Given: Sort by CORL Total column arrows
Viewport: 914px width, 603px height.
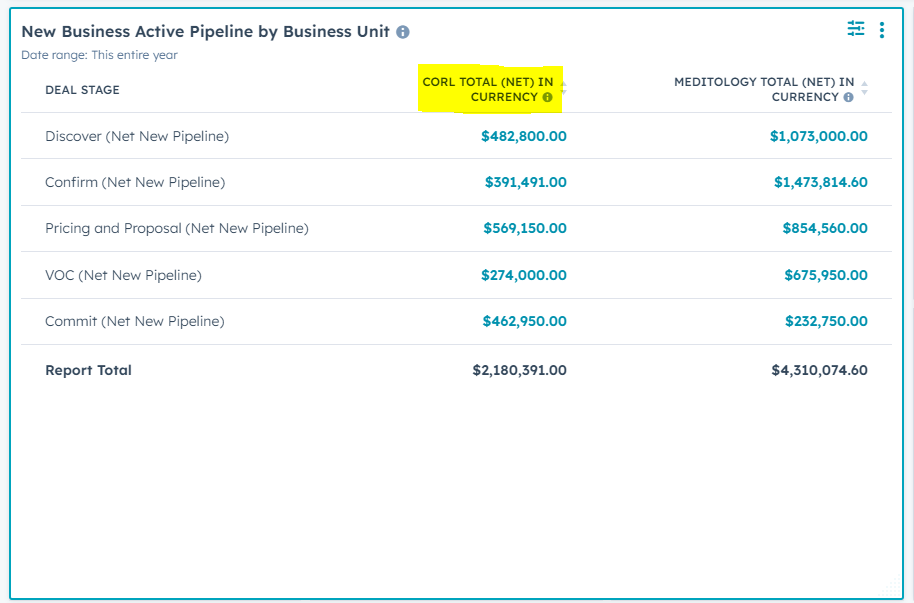Looking at the screenshot, I should point(563,88).
